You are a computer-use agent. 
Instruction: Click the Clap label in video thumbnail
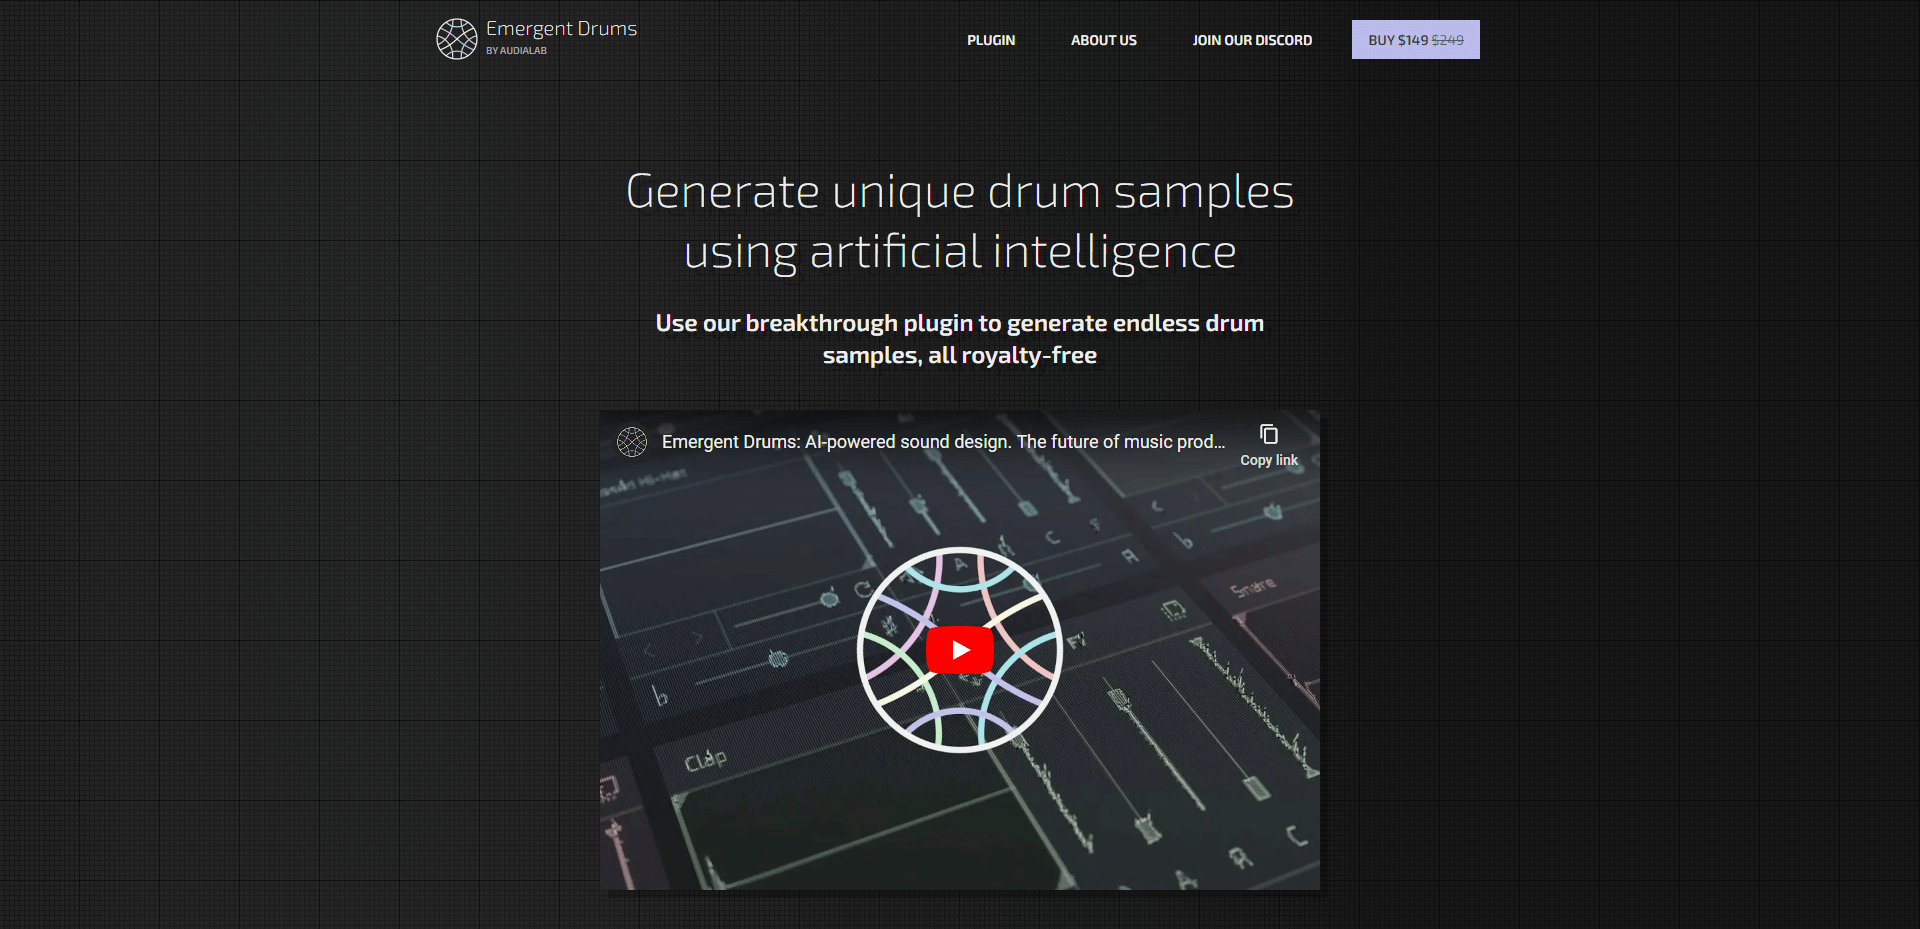pos(706,760)
